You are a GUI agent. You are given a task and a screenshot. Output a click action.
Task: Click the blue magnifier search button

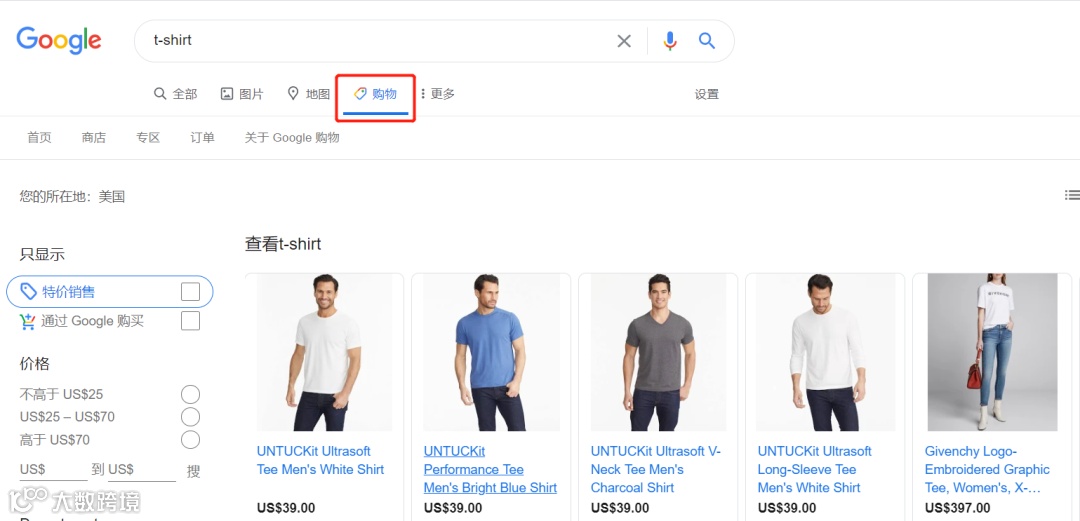click(707, 41)
